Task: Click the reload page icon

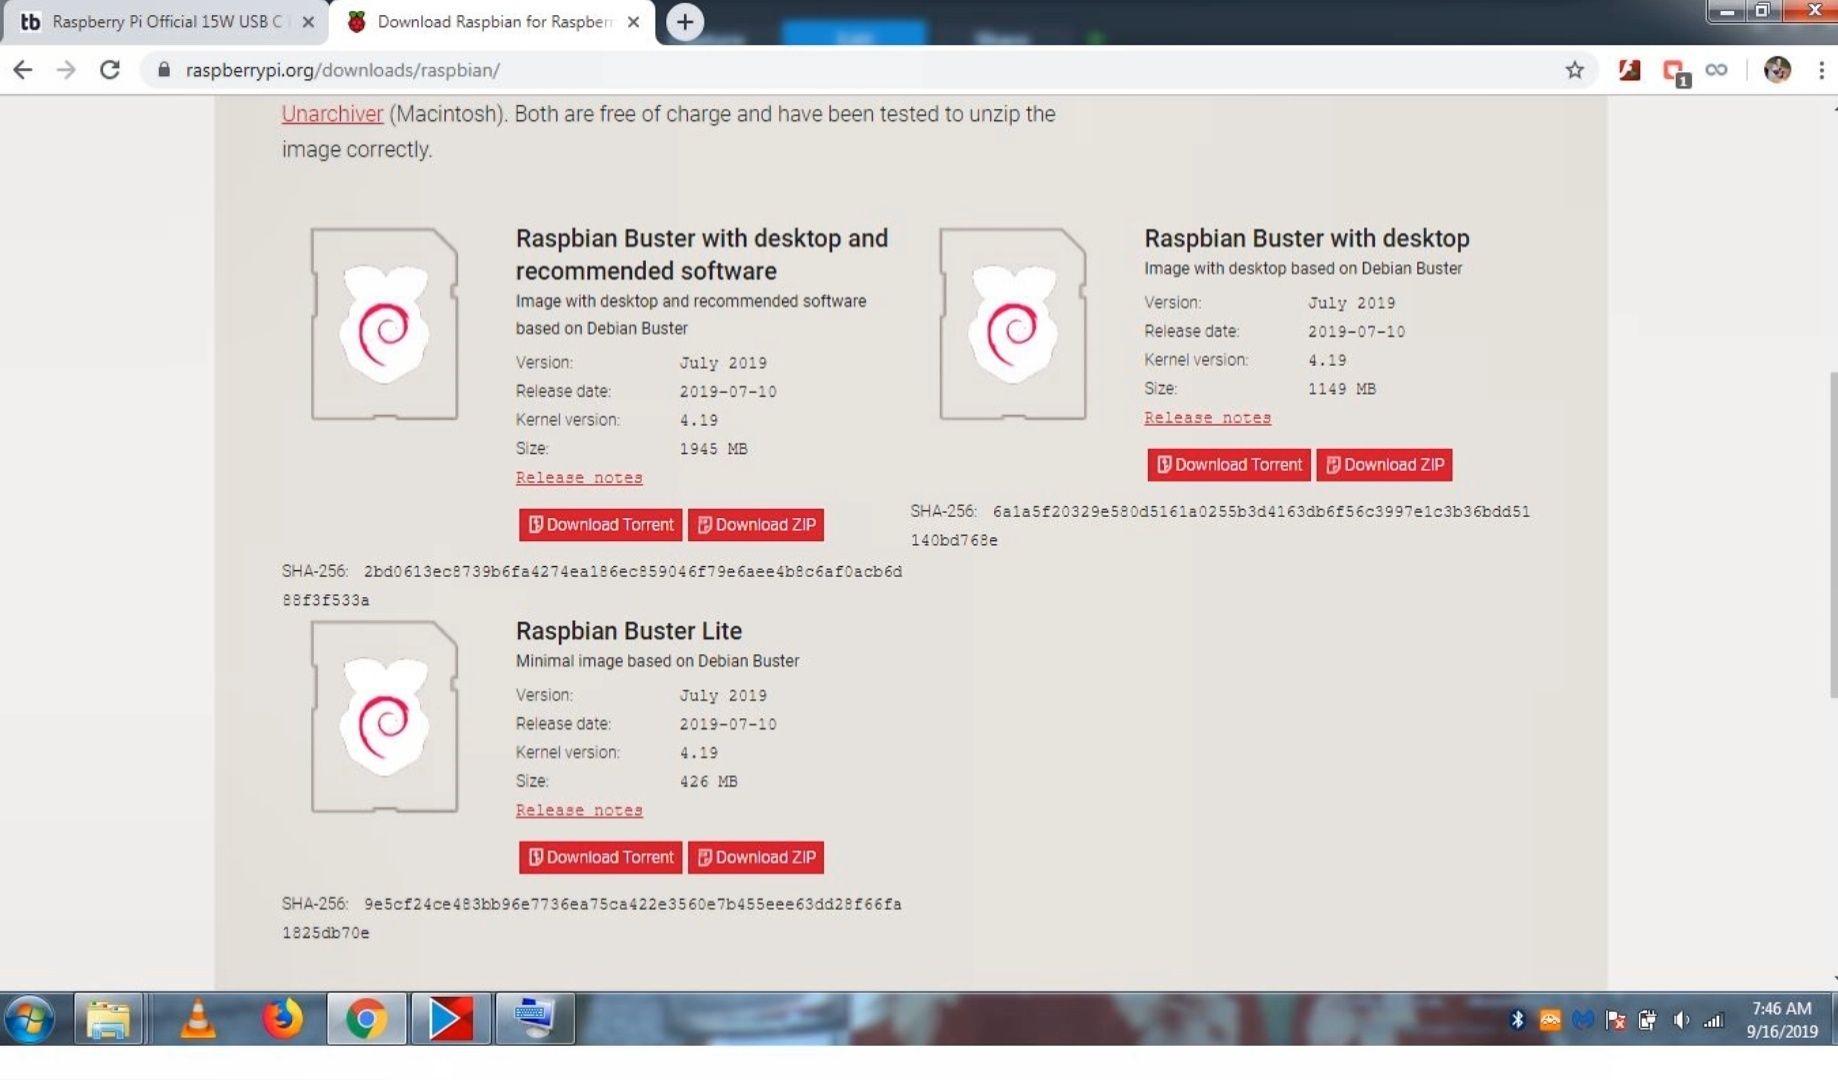Action: point(108,70)
